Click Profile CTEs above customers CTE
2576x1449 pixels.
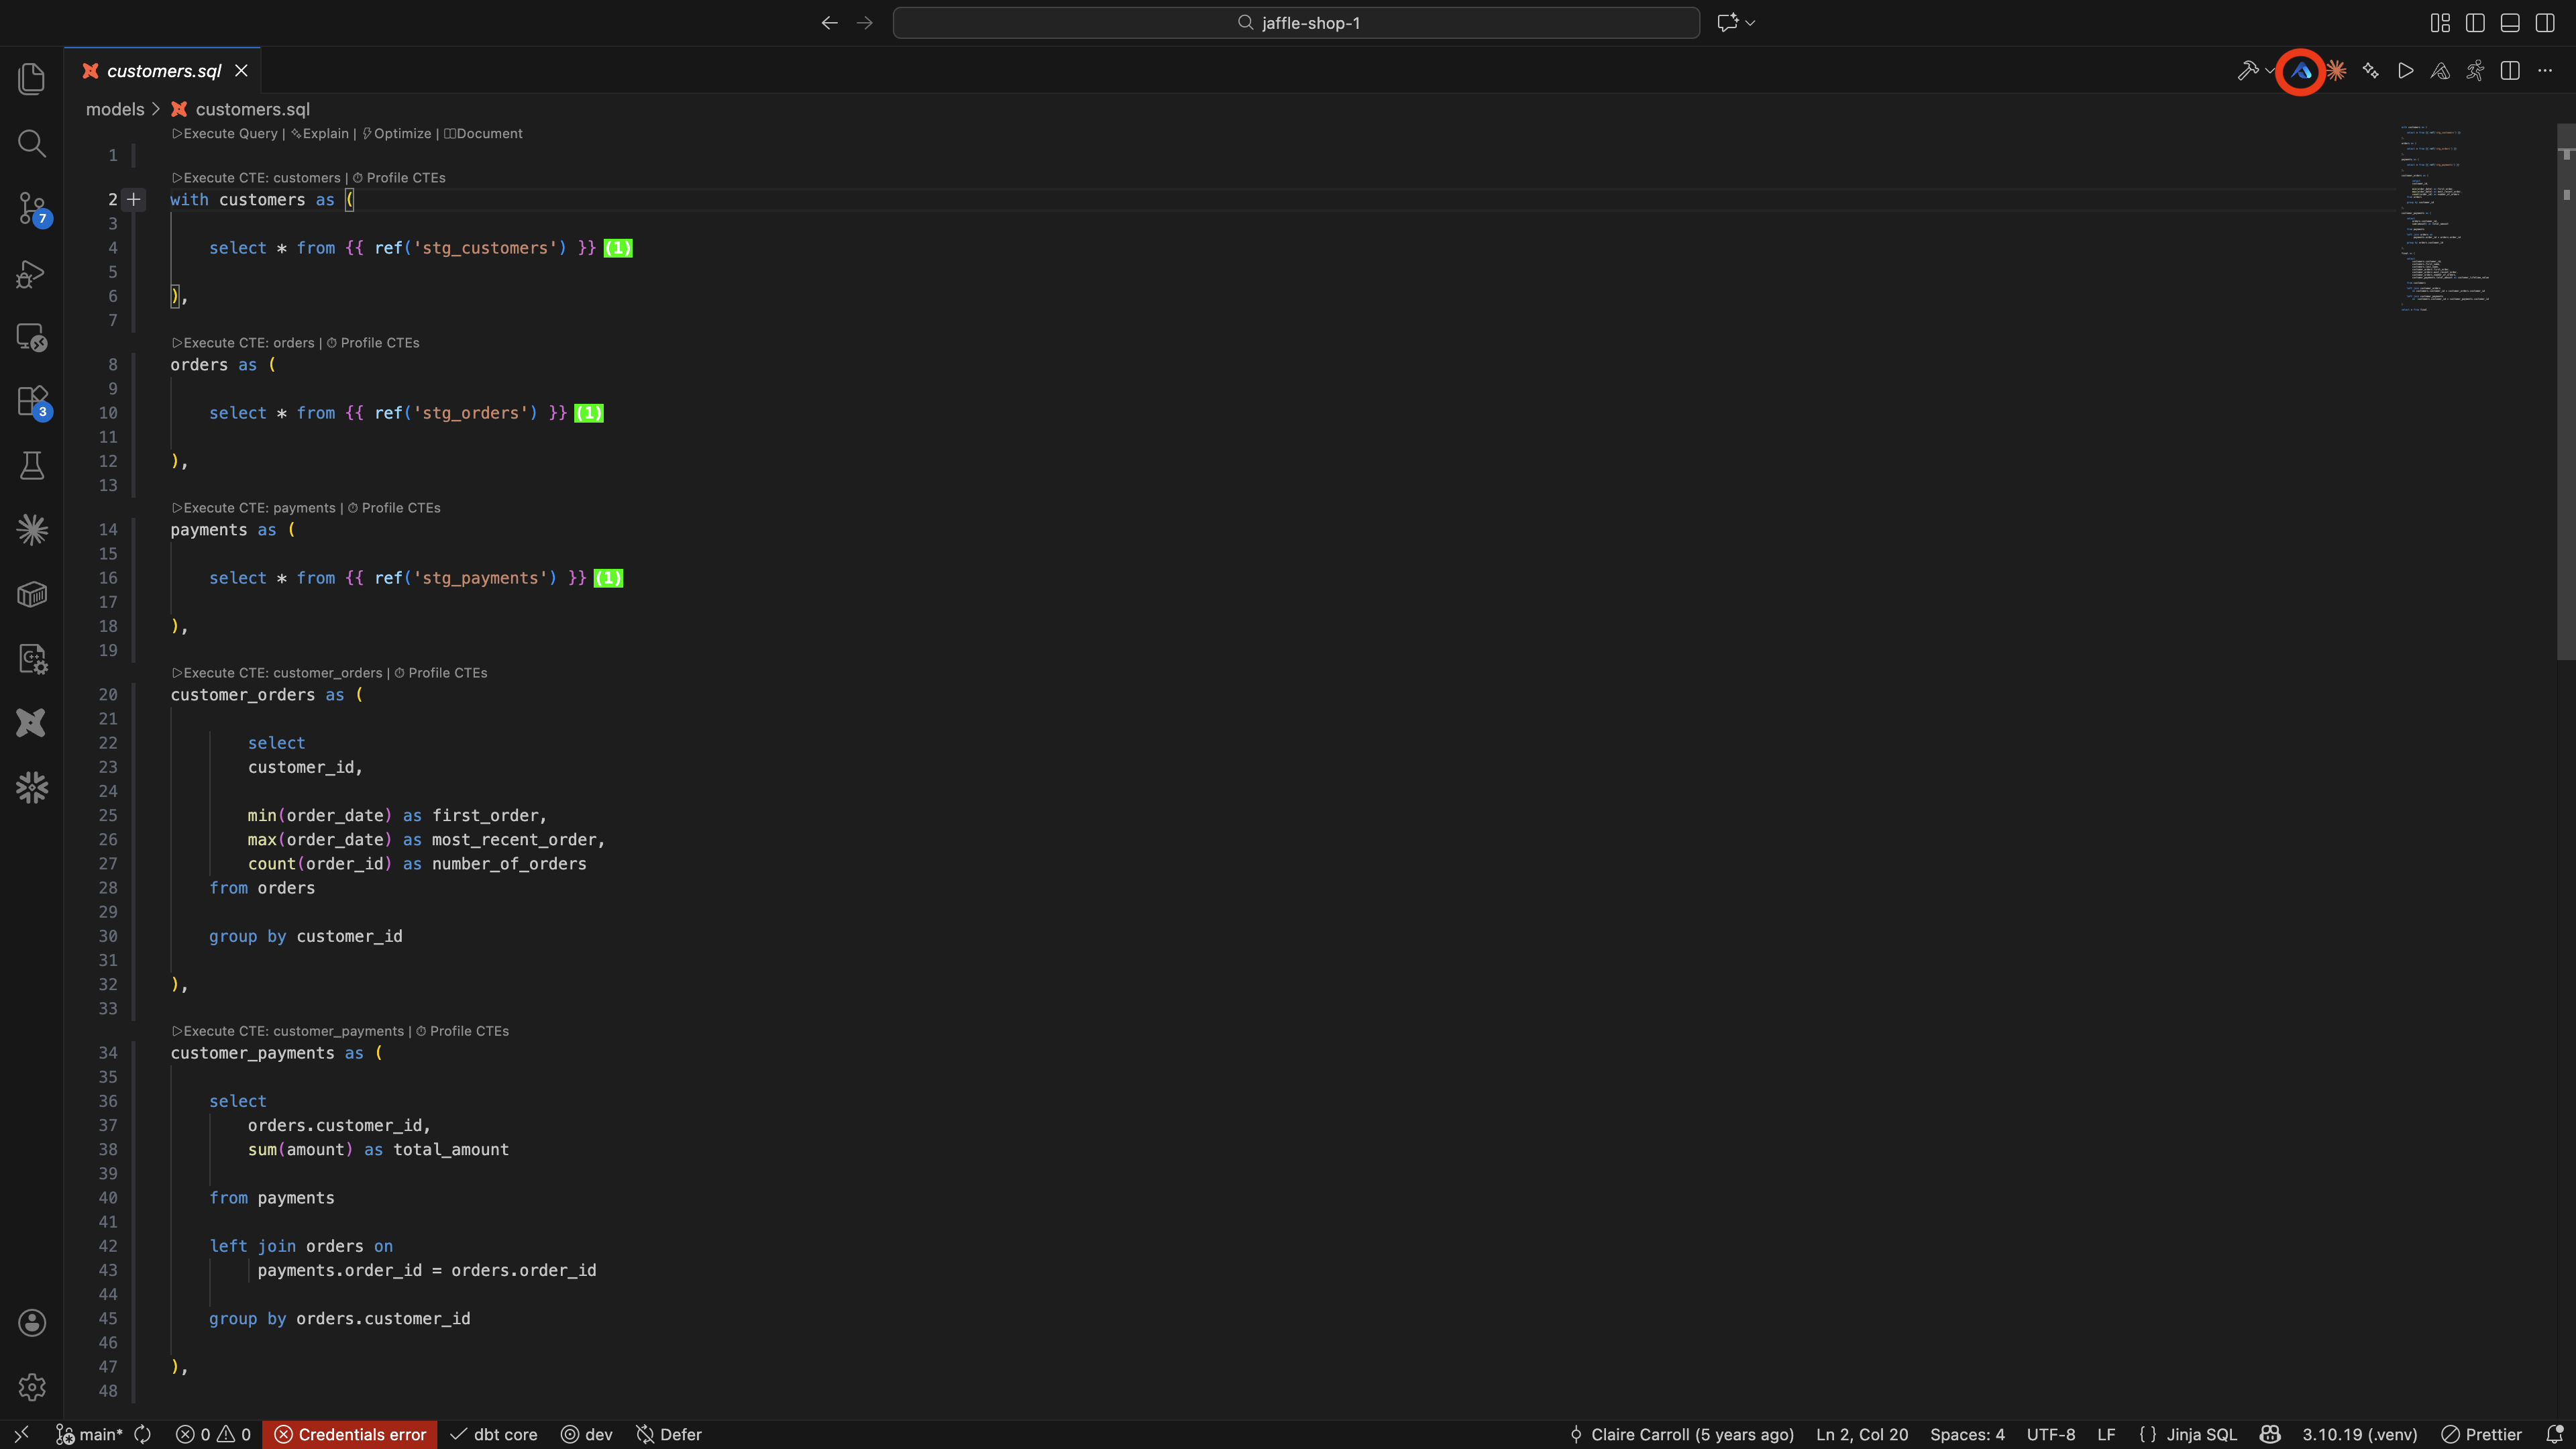click(399, 178)
